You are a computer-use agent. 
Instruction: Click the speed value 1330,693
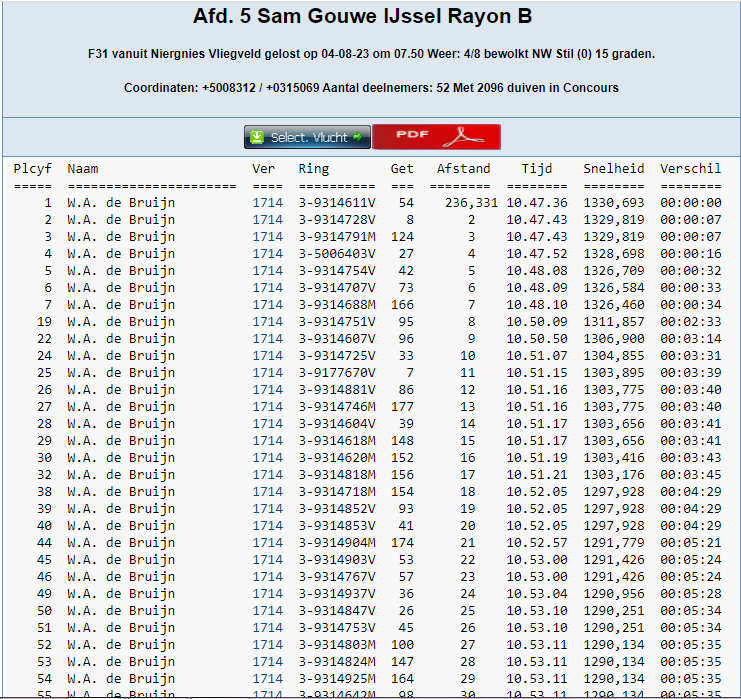(x=614, y=203)
